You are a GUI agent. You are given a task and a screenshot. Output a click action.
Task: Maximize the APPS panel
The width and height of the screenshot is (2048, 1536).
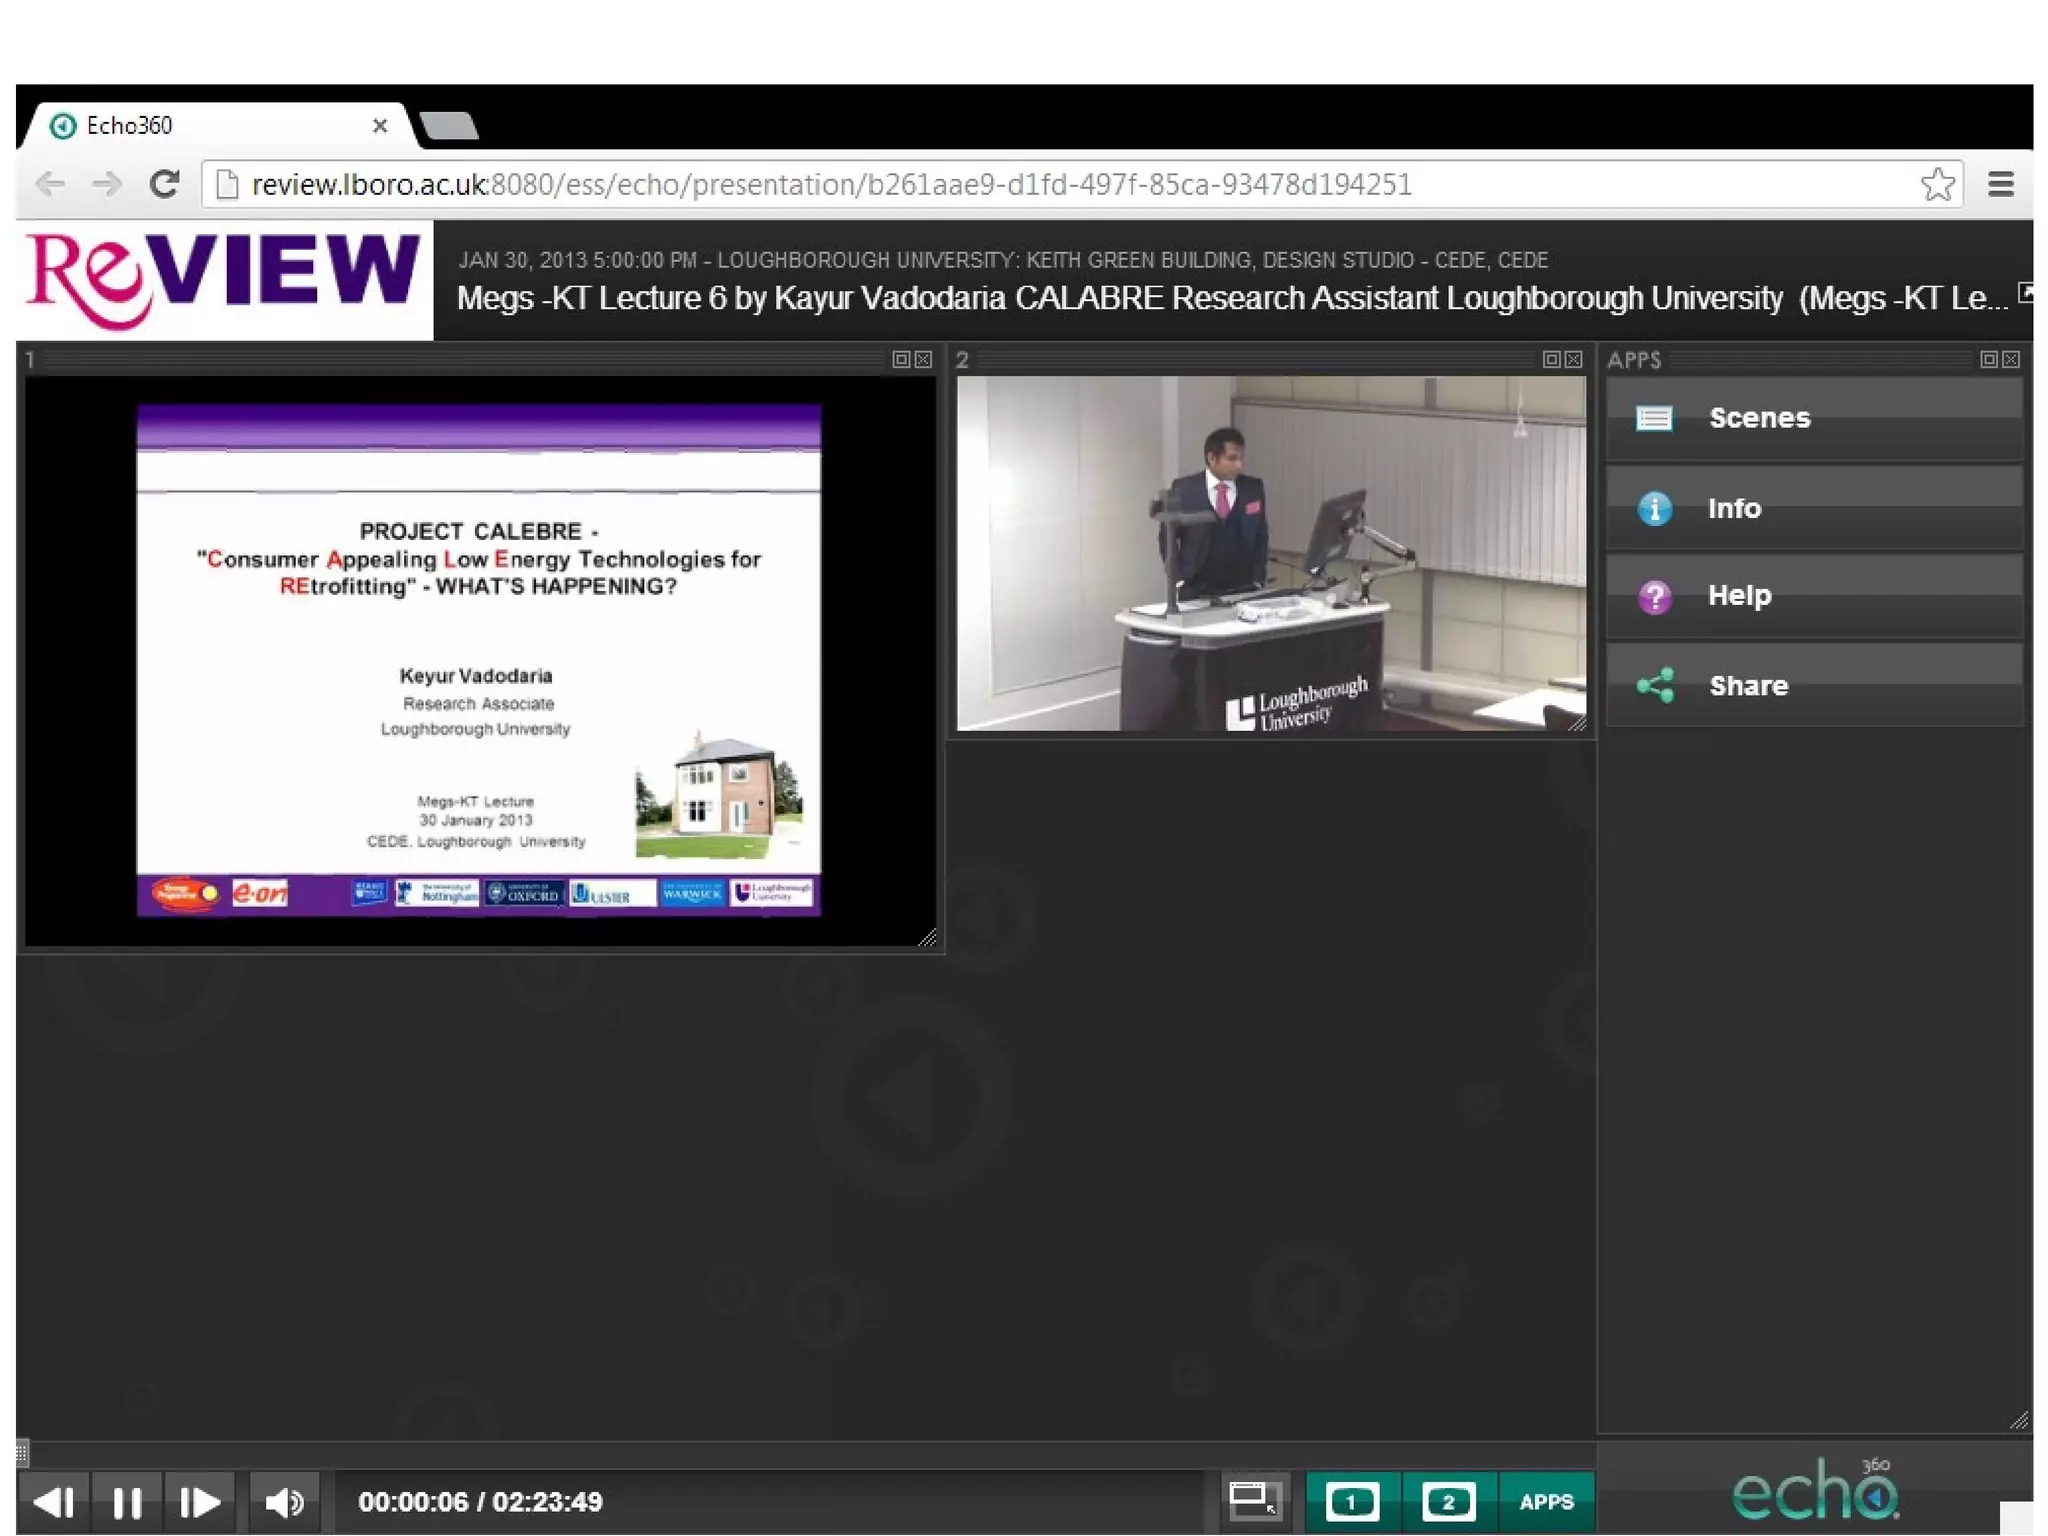tap(1988, 360)
